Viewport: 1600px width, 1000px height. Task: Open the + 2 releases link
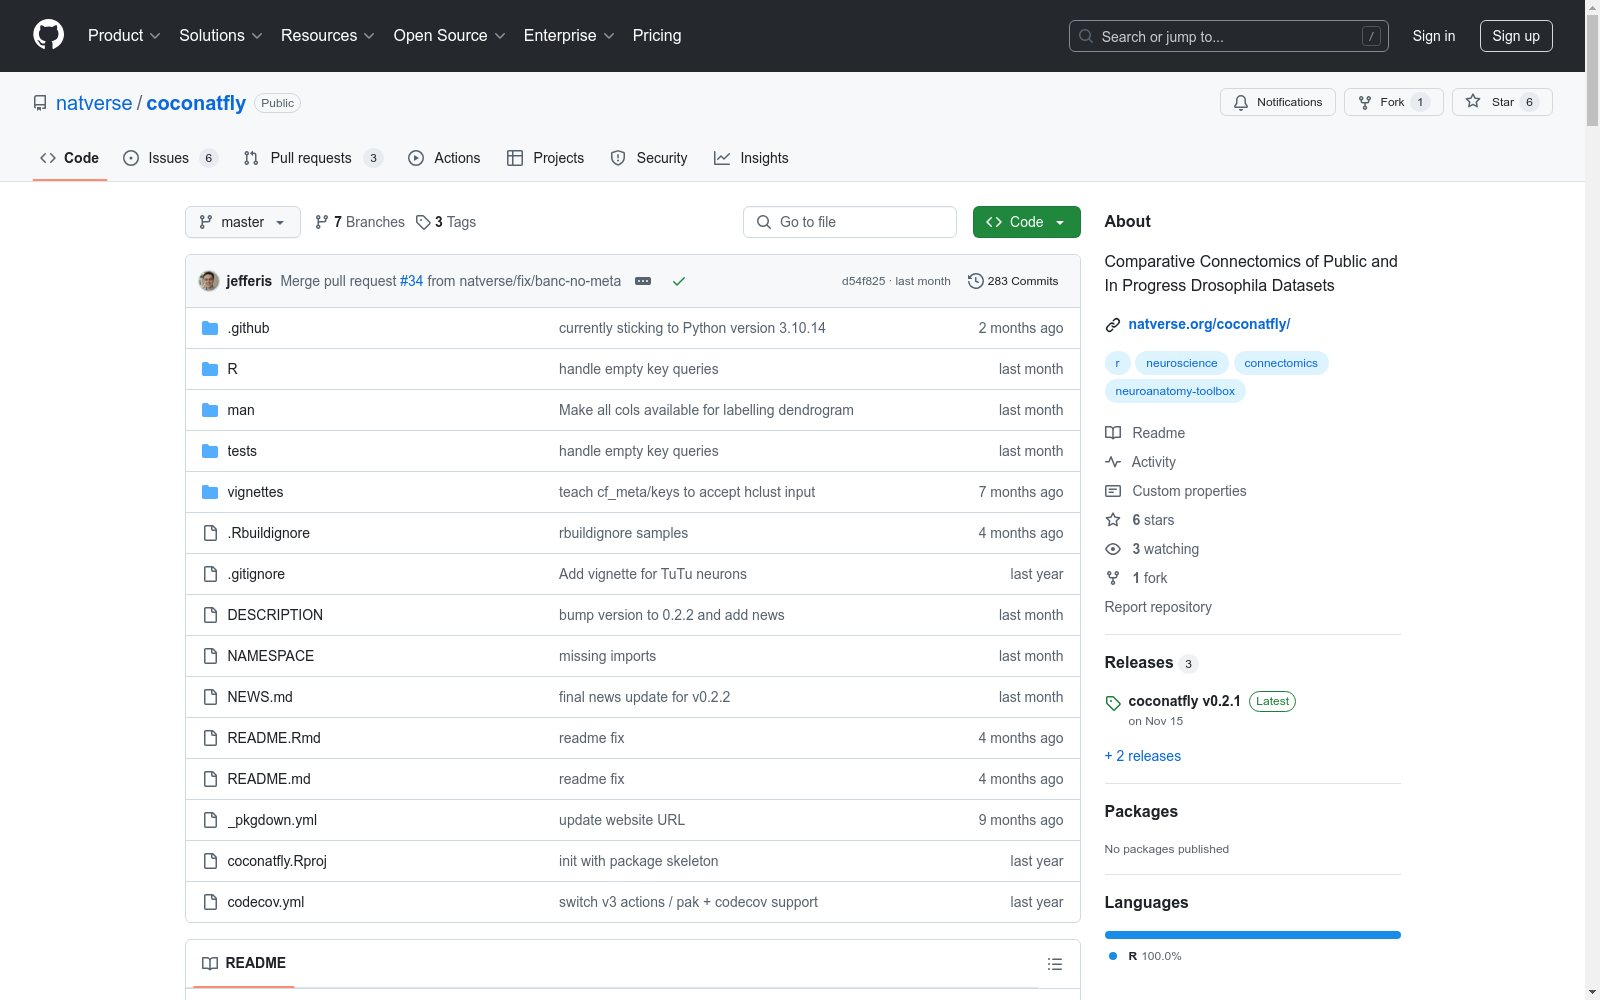(1143, 756)
